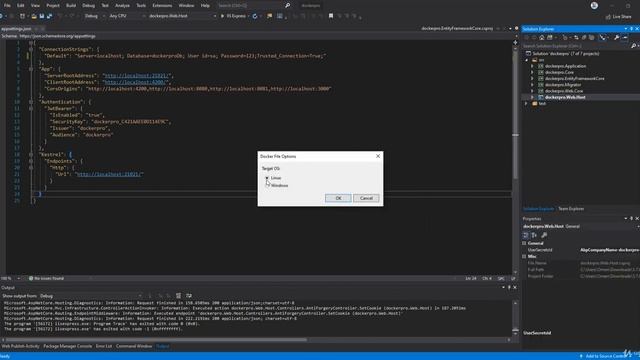Expand the dockerpro.Core project
640x360 pixels.
[532, 72]
